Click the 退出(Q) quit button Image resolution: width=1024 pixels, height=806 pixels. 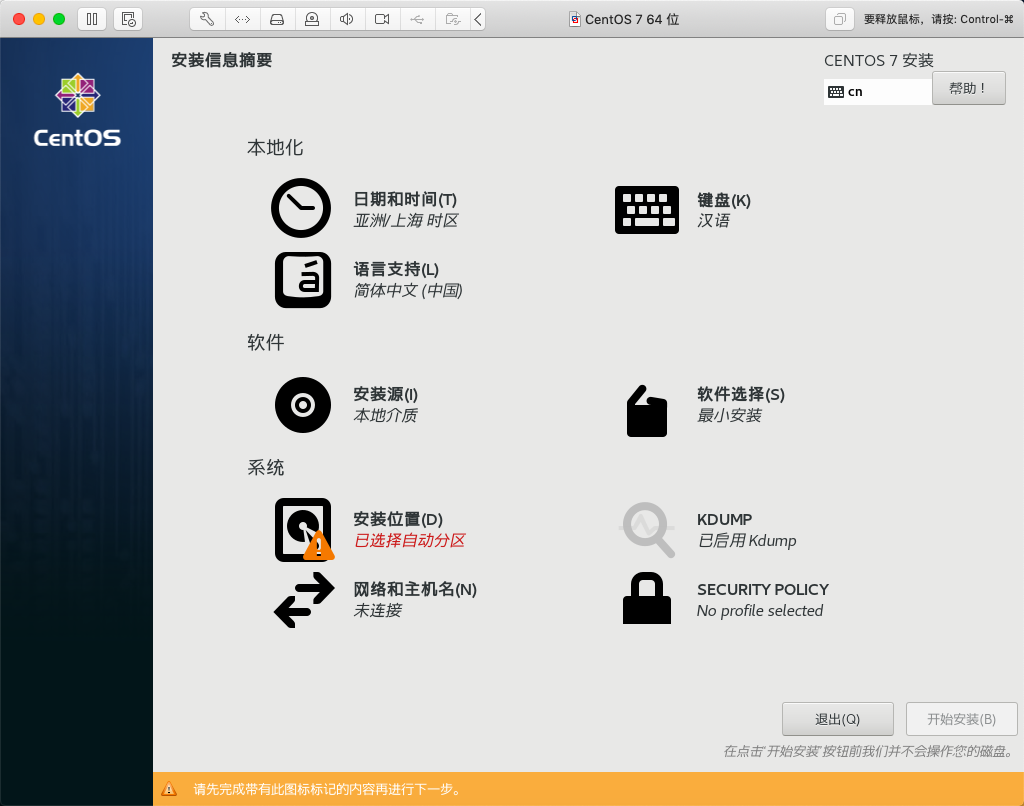point(838,719)
